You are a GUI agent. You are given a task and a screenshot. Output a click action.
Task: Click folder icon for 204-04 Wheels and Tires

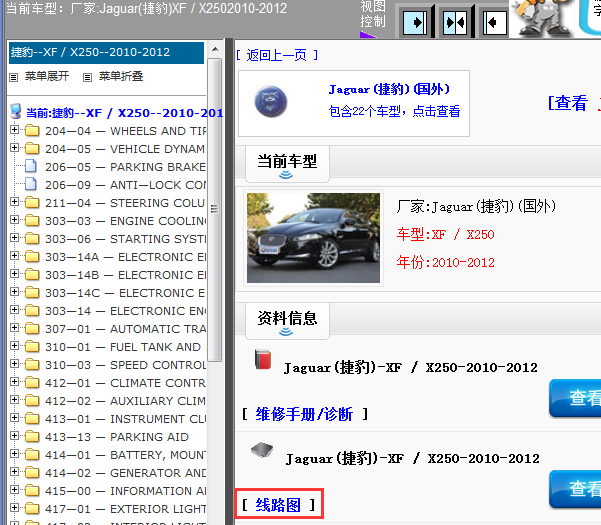click(x=32, y=131)
